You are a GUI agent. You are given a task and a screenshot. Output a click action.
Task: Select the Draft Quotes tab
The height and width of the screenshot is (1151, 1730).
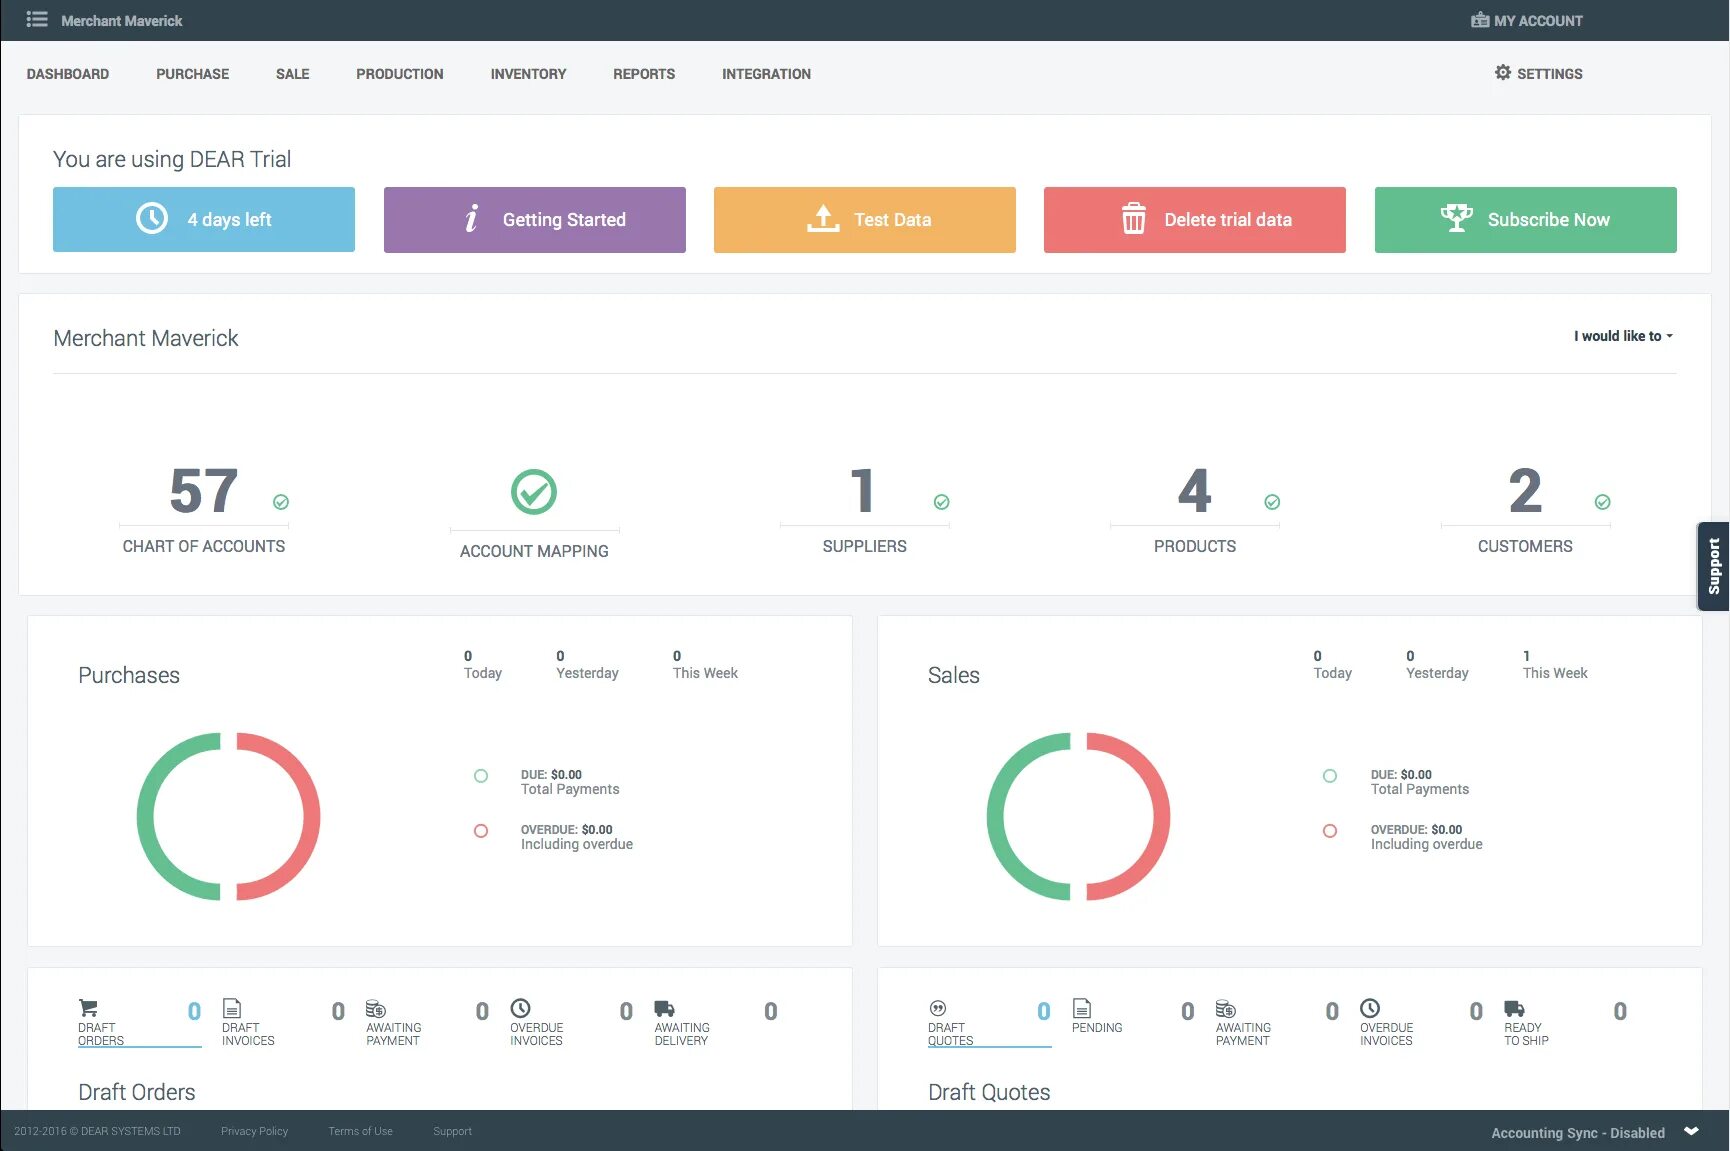click(x=989, y=1022)
